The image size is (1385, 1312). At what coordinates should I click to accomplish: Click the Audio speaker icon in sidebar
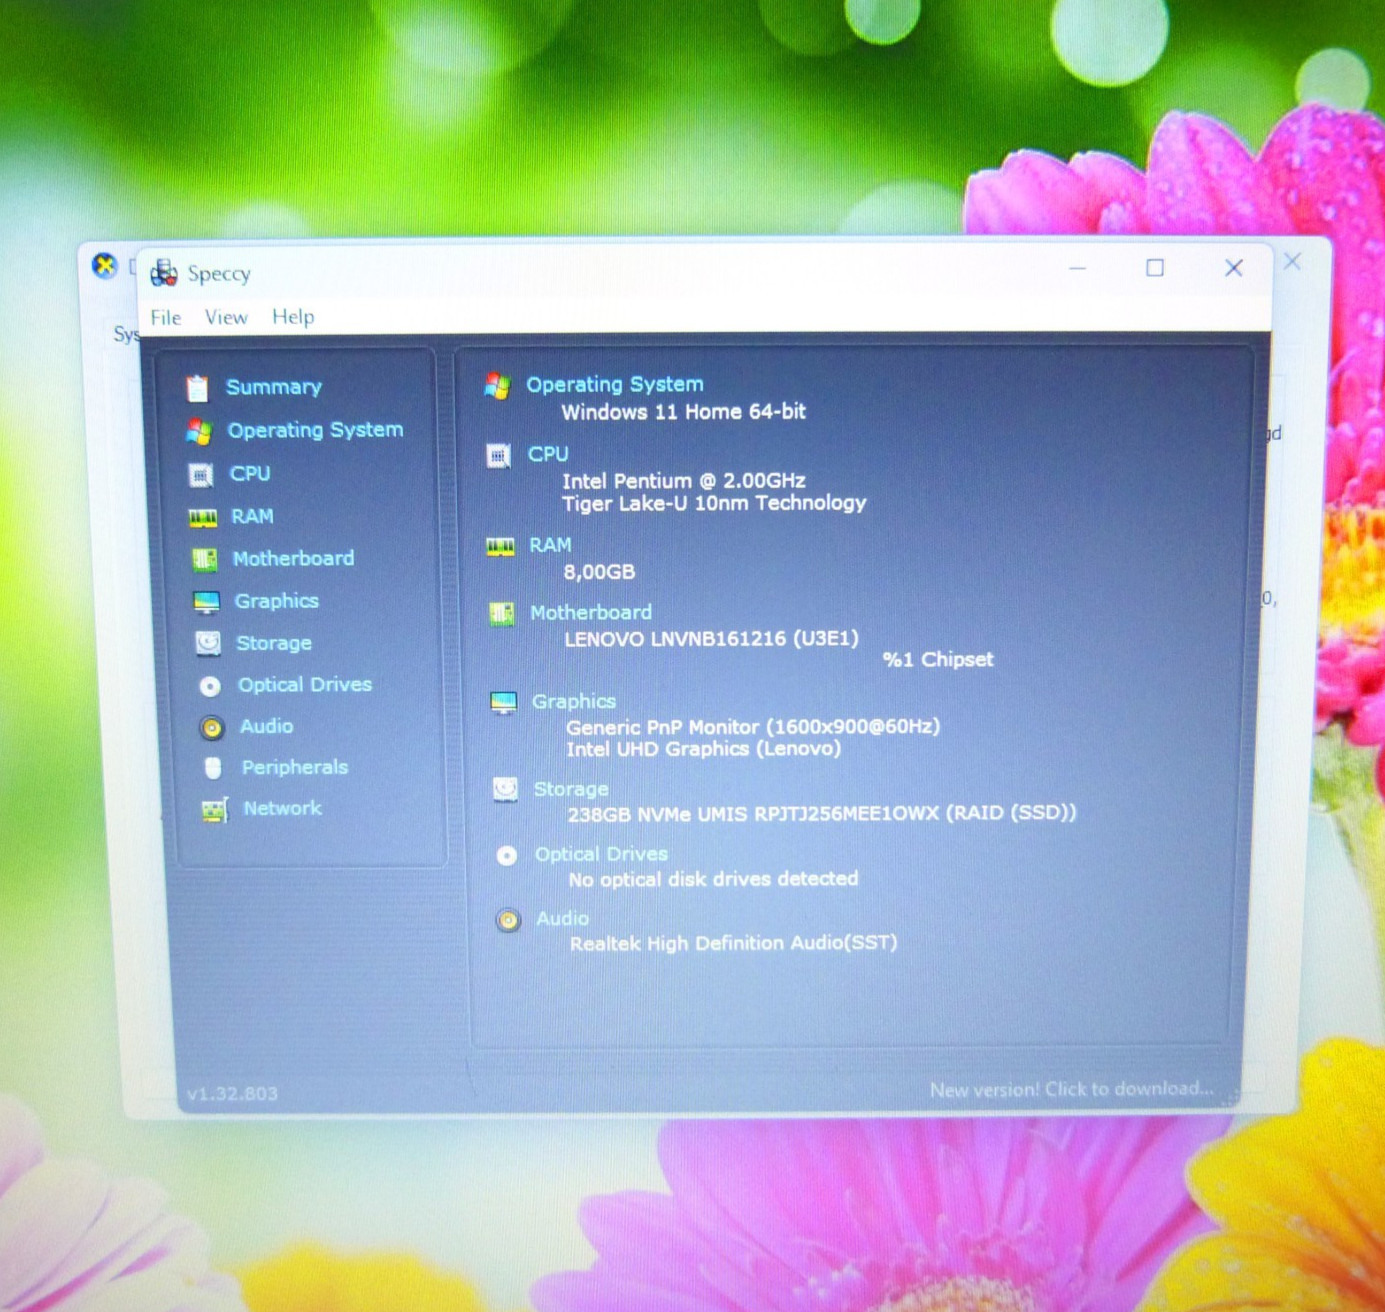(x=211, y=727)
